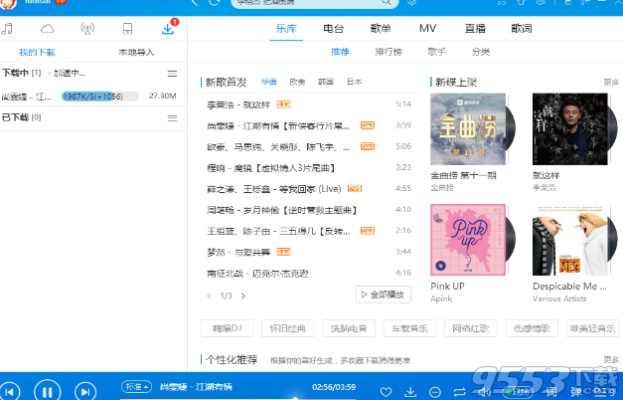Pause the currently playing song
Screen dimensions: 623x400
click(46, 390)
